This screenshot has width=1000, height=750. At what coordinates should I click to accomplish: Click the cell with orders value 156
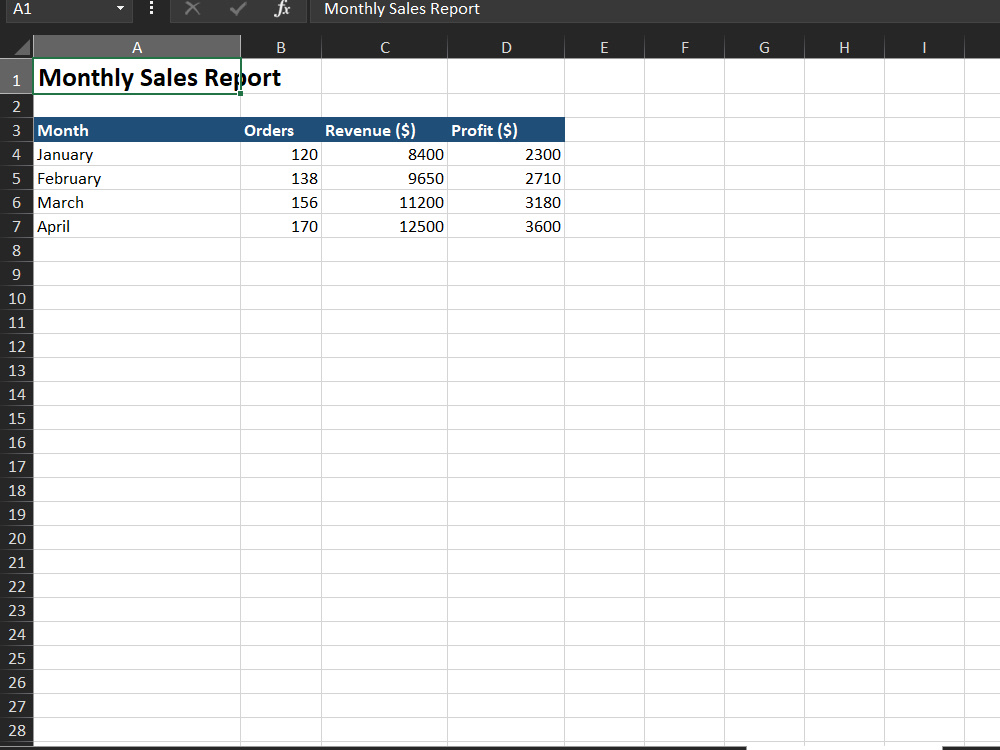click(x=281, y=202)
